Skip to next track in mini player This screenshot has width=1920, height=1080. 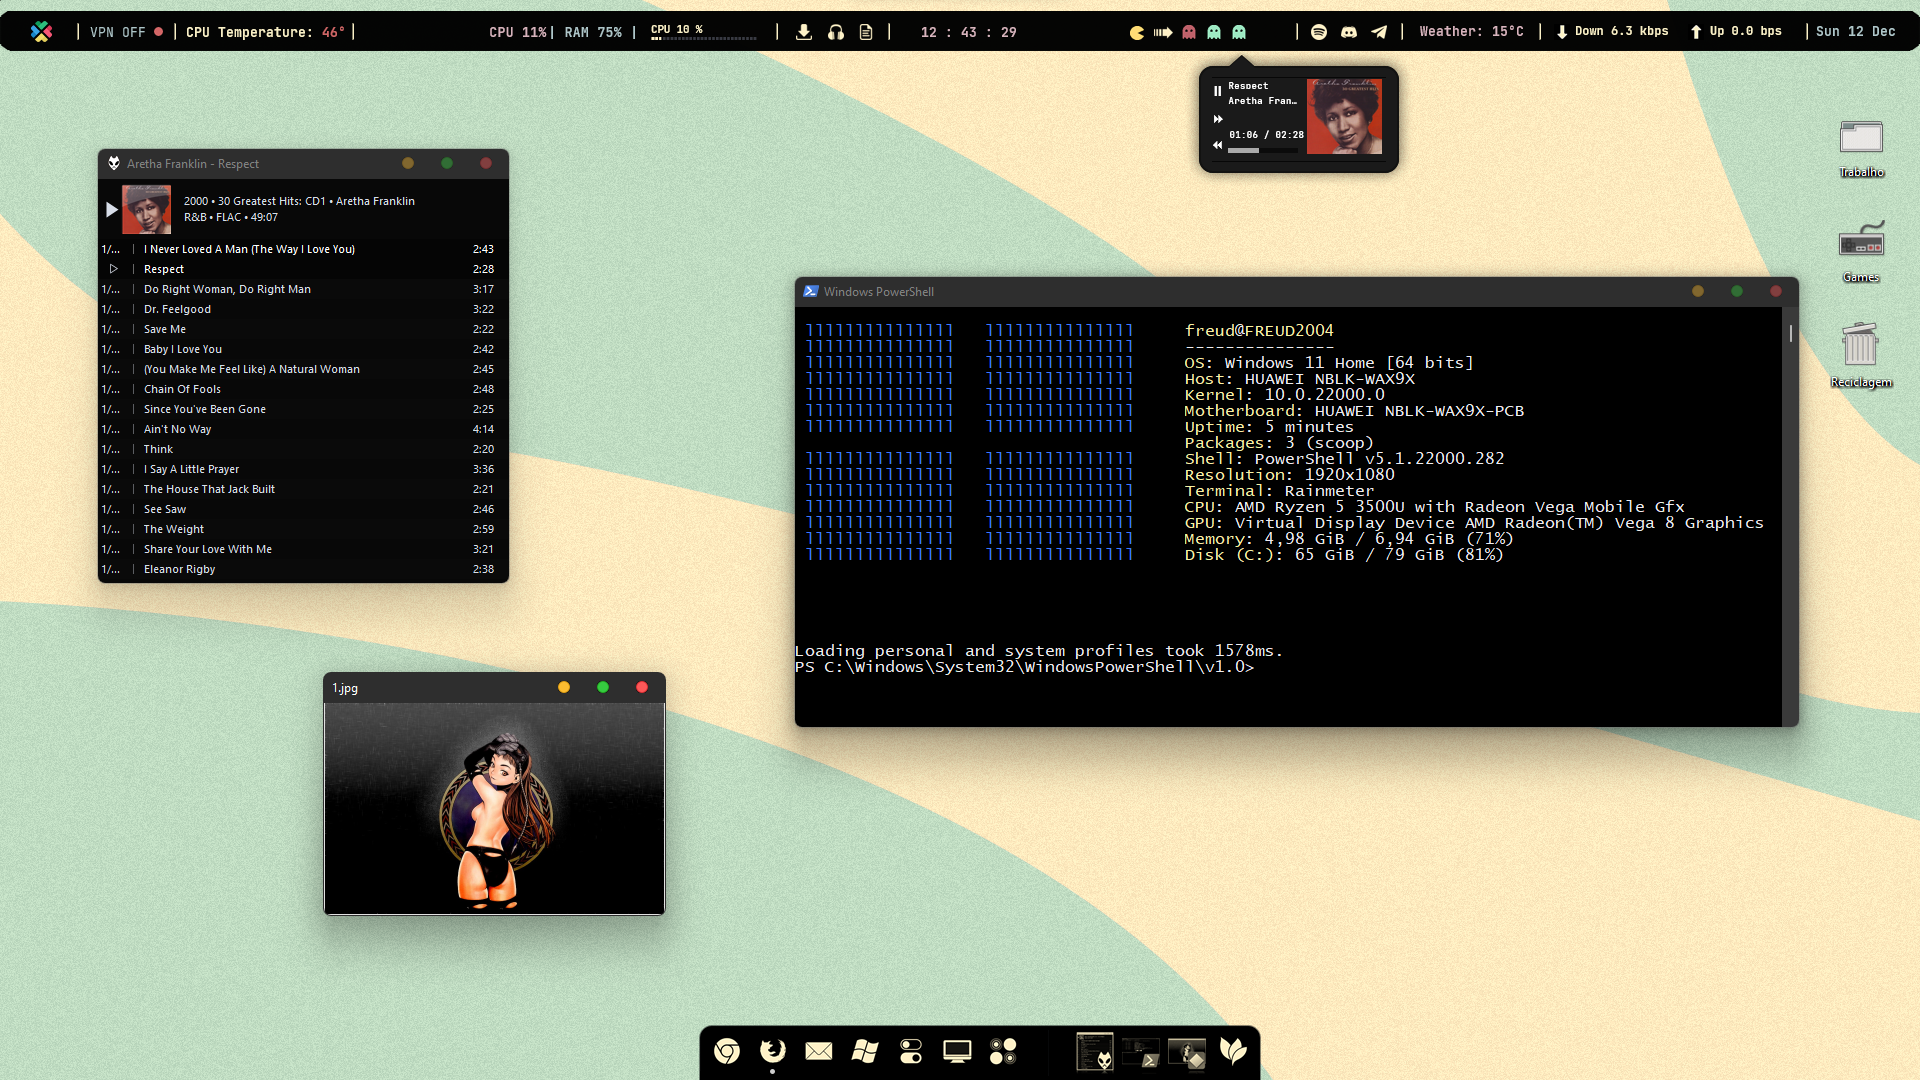1218,119
